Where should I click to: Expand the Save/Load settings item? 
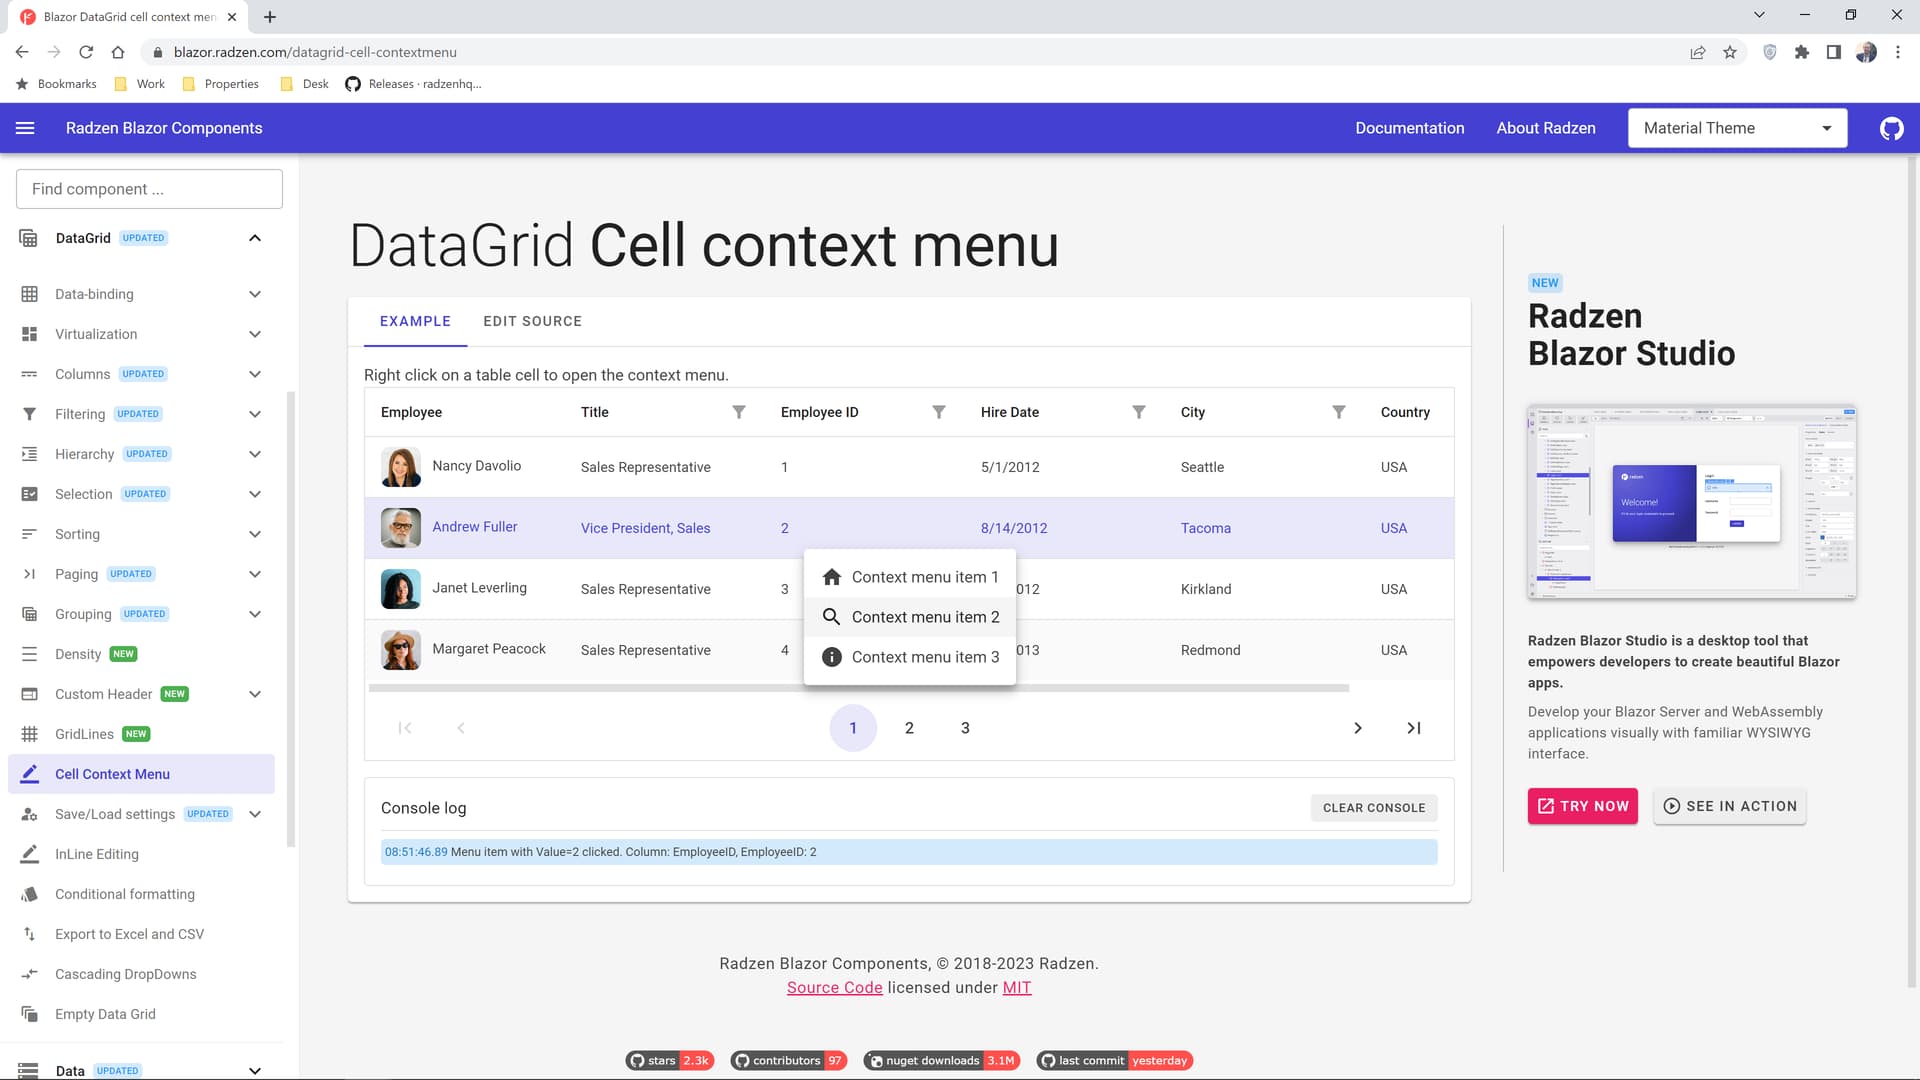[x=255, y=814]
